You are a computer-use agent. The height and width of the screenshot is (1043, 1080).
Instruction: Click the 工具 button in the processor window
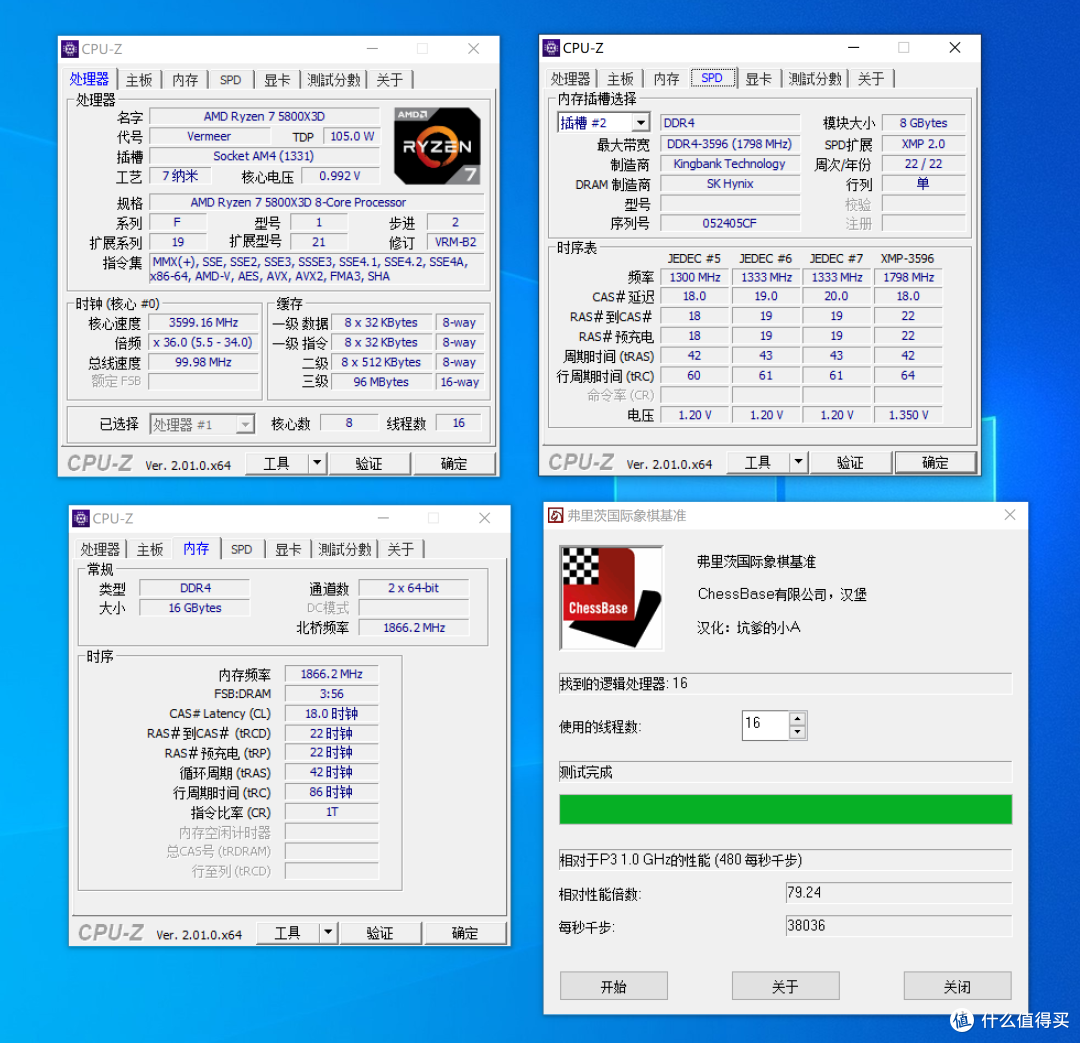point(277,463)
